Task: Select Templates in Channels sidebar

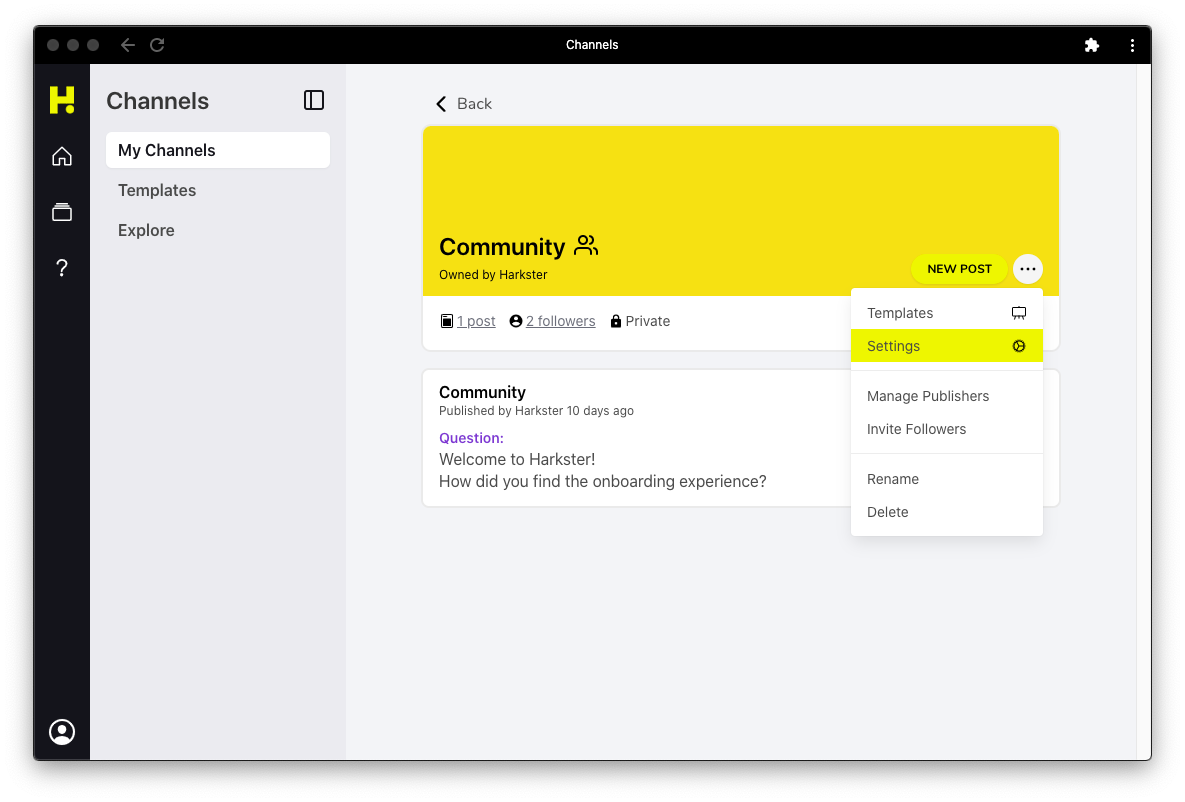Action: [218, 190]
